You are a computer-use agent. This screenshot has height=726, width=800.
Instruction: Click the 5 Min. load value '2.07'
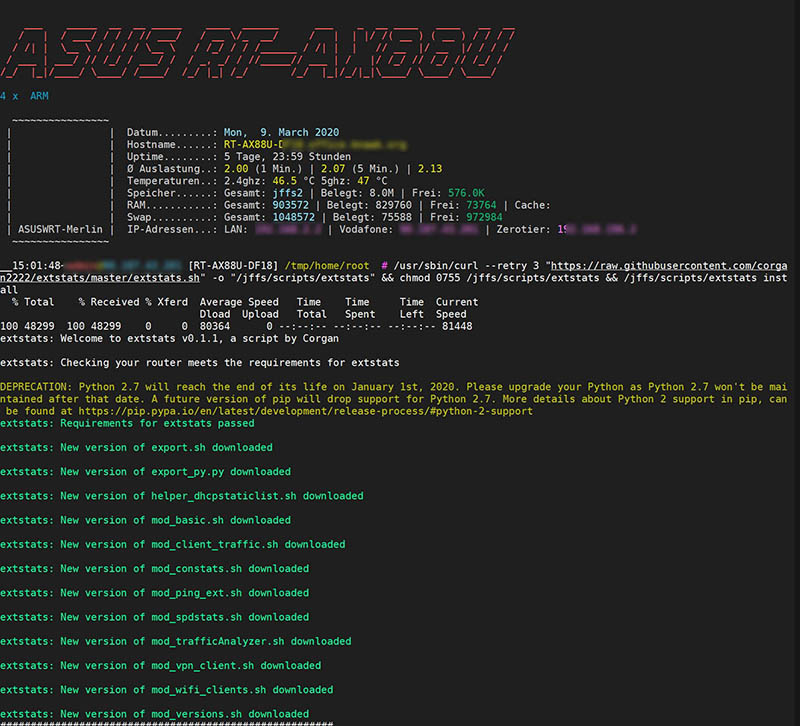333,169
